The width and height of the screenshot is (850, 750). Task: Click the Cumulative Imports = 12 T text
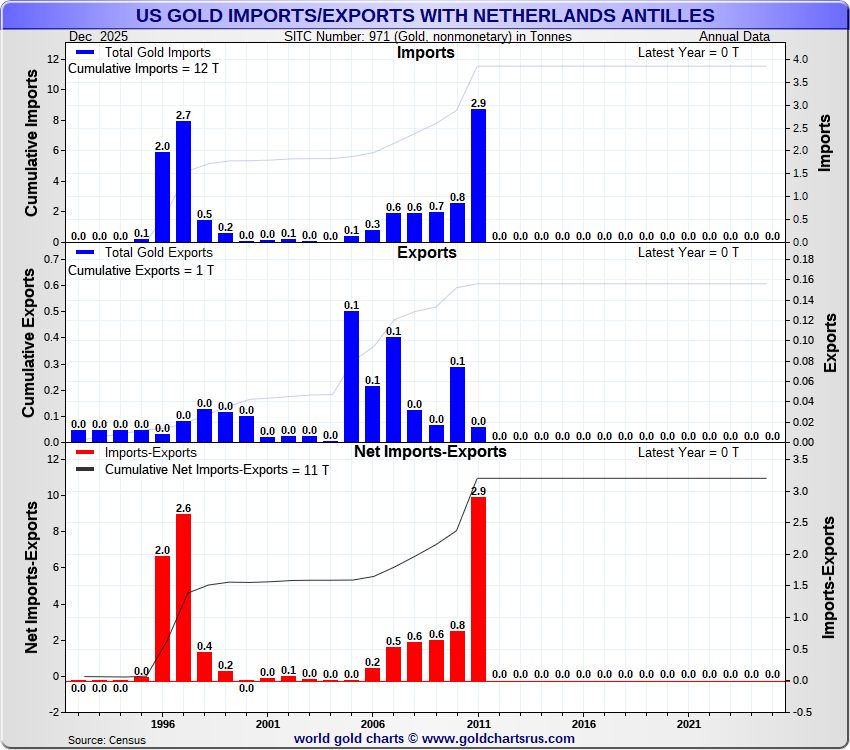143,69
